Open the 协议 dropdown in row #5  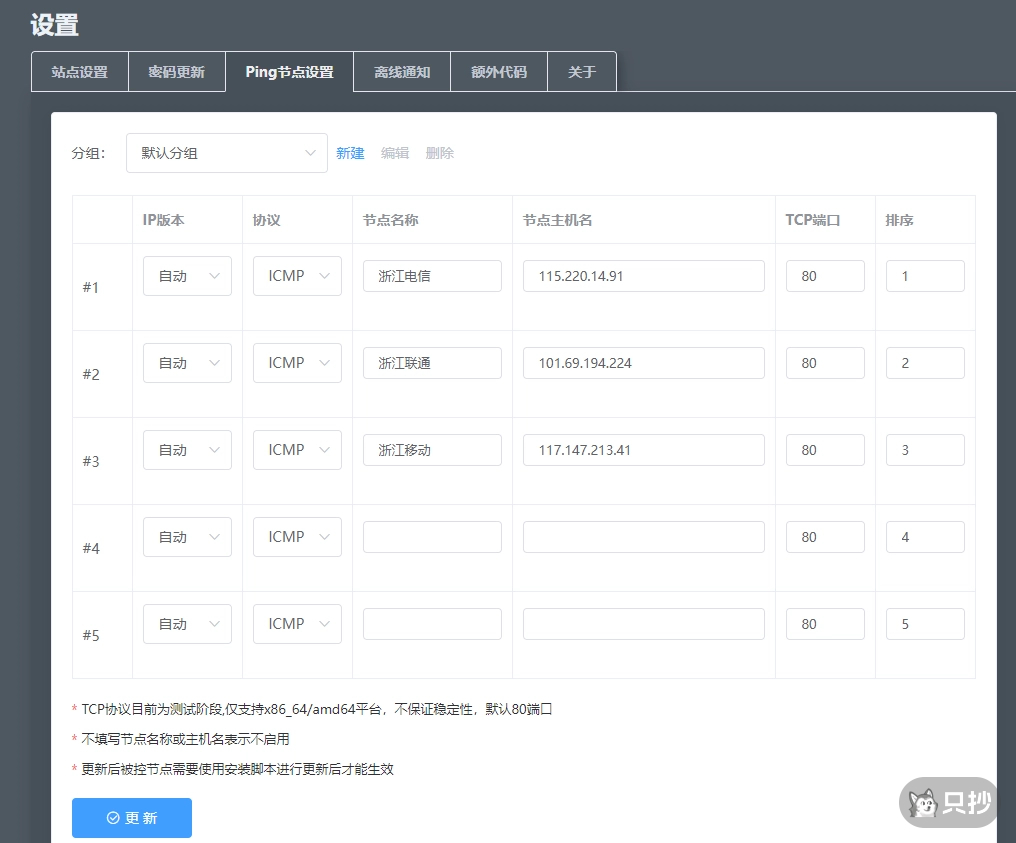click(x=296, y=623)
